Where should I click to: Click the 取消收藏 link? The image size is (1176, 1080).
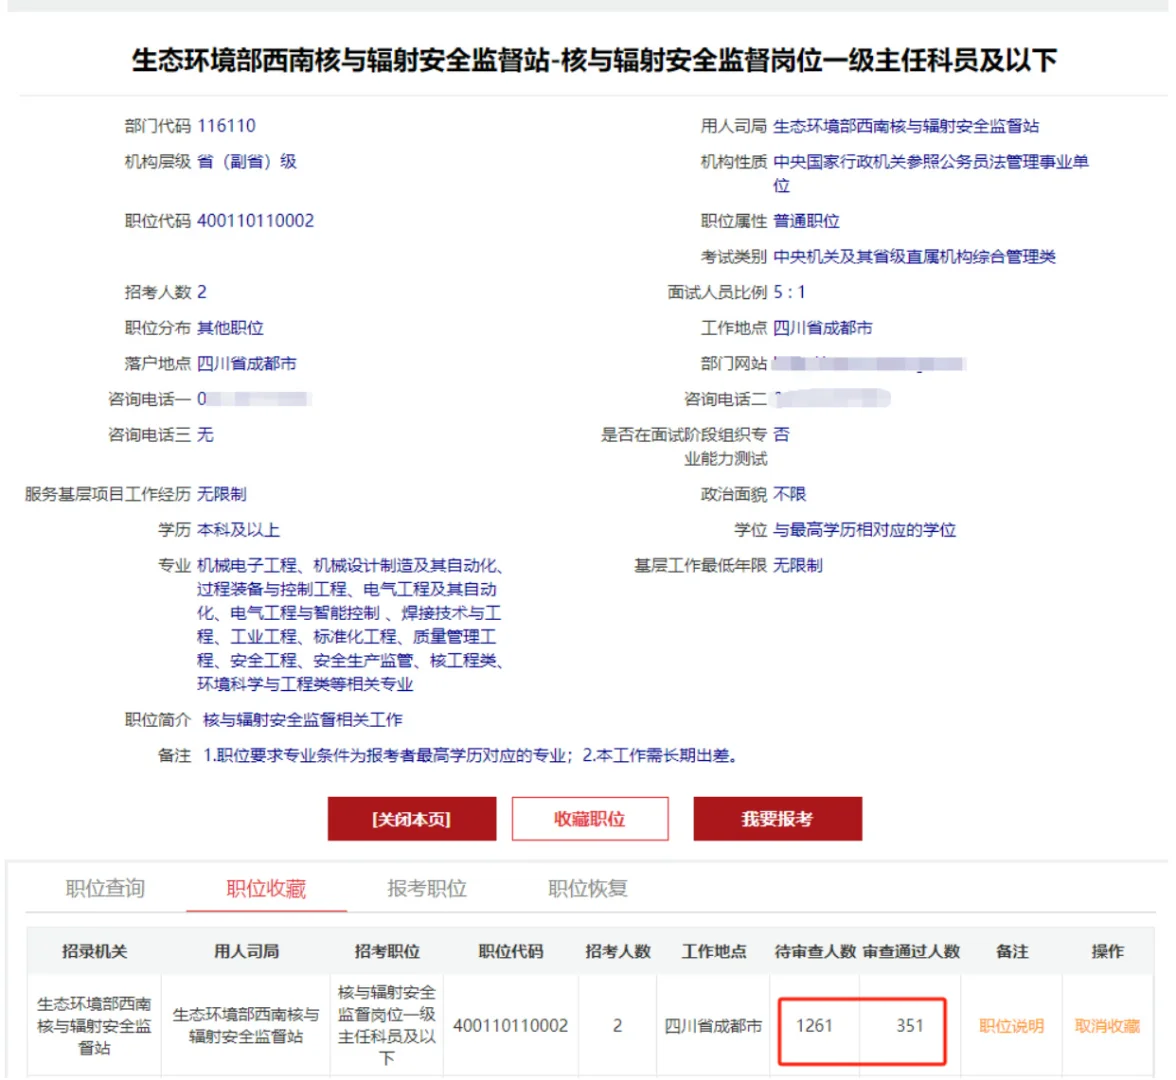(1107, 1025)
